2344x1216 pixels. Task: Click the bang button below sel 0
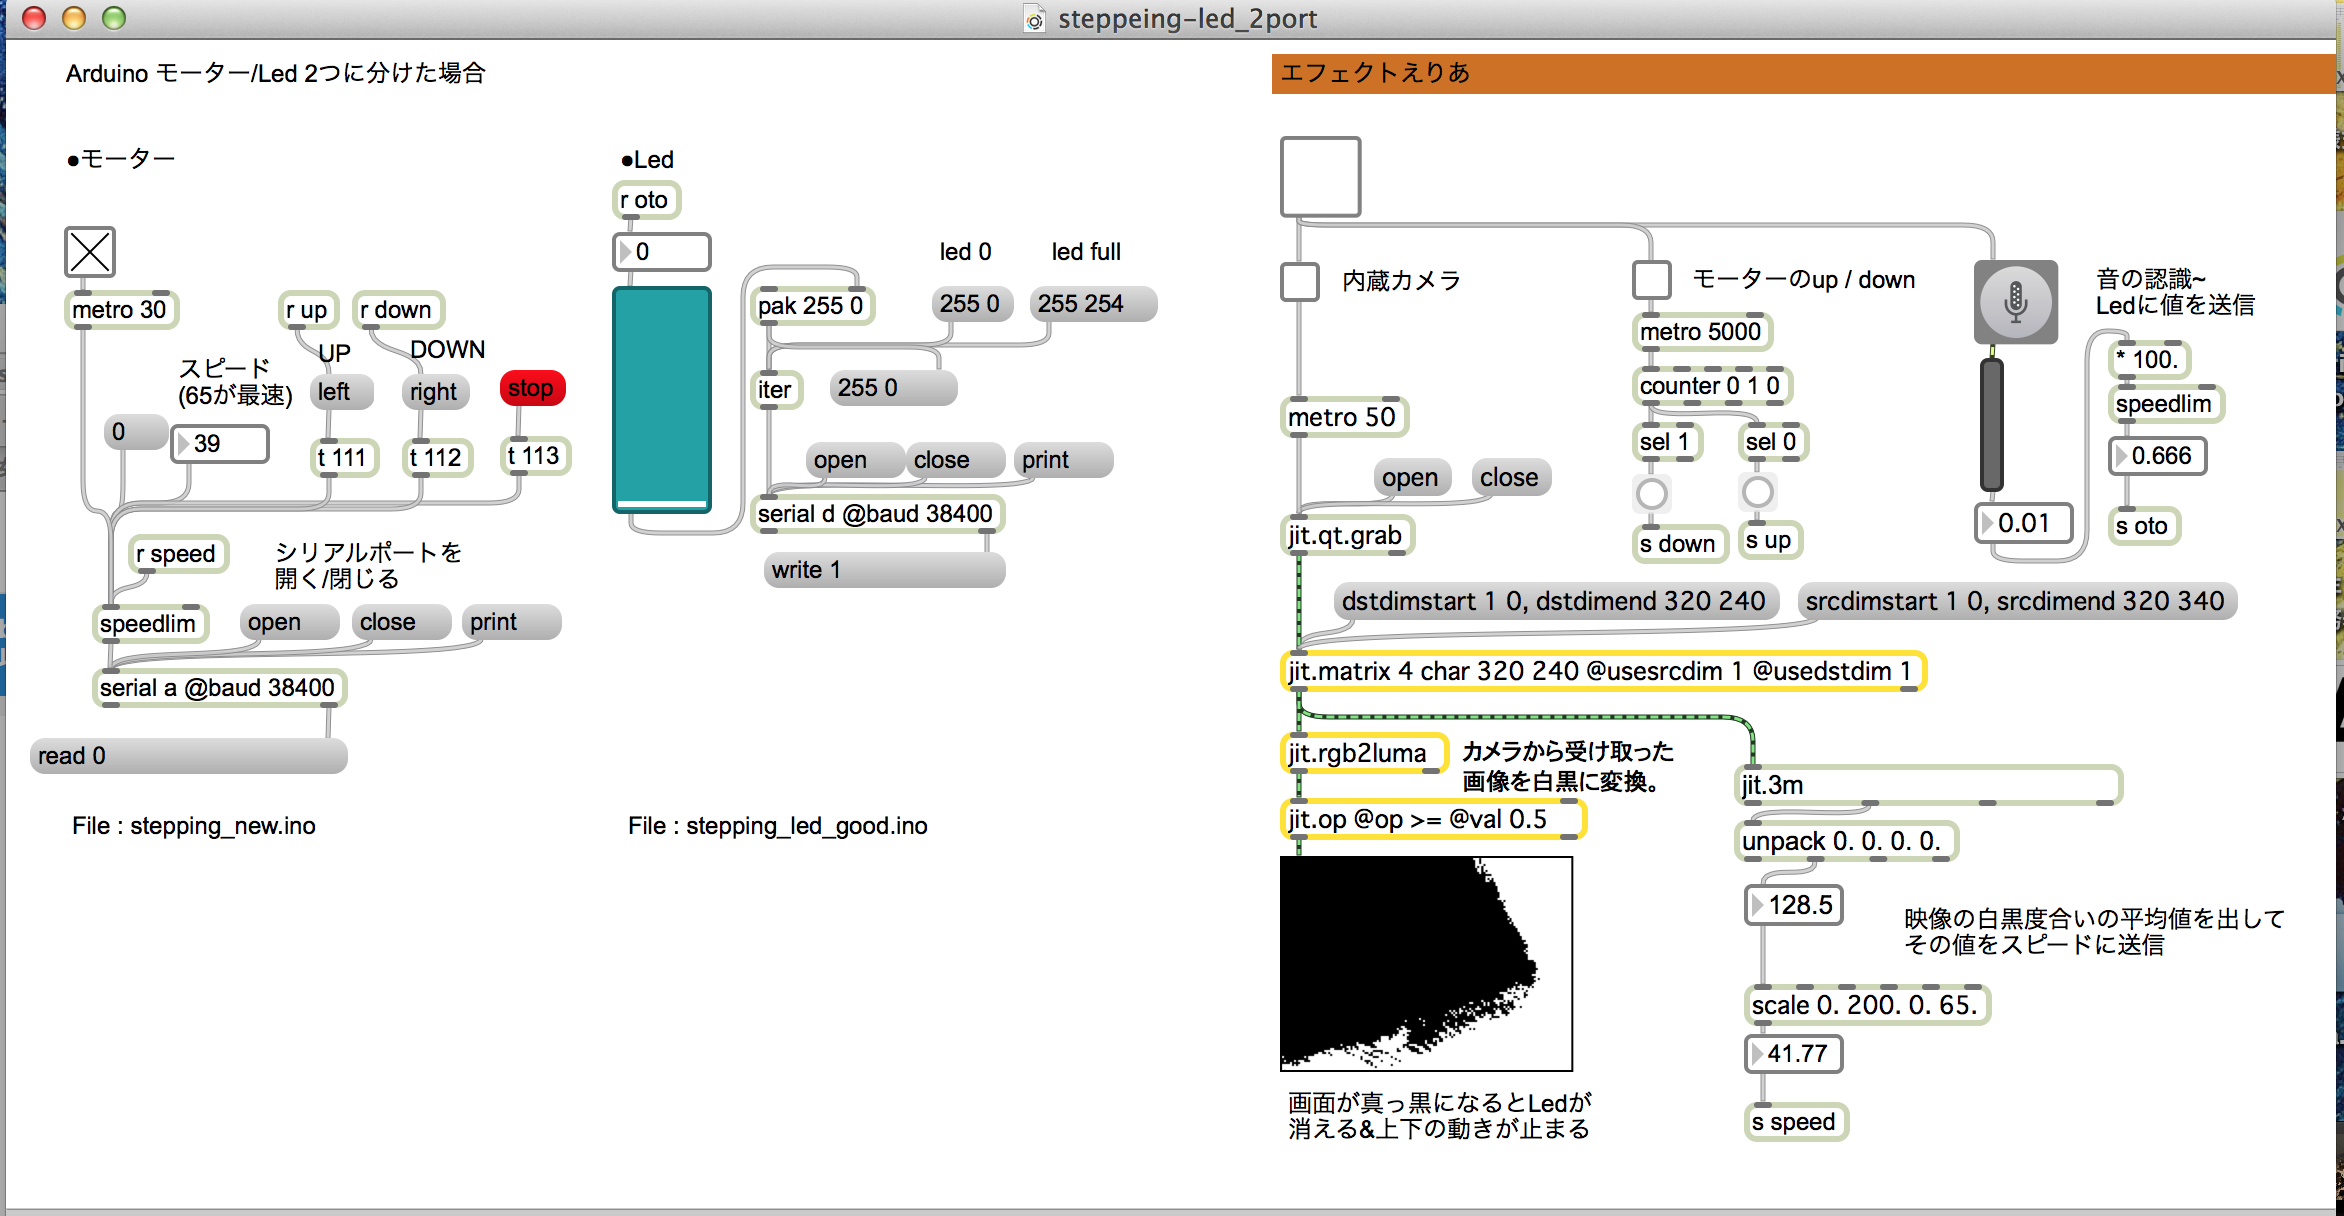pos(1757,492)
